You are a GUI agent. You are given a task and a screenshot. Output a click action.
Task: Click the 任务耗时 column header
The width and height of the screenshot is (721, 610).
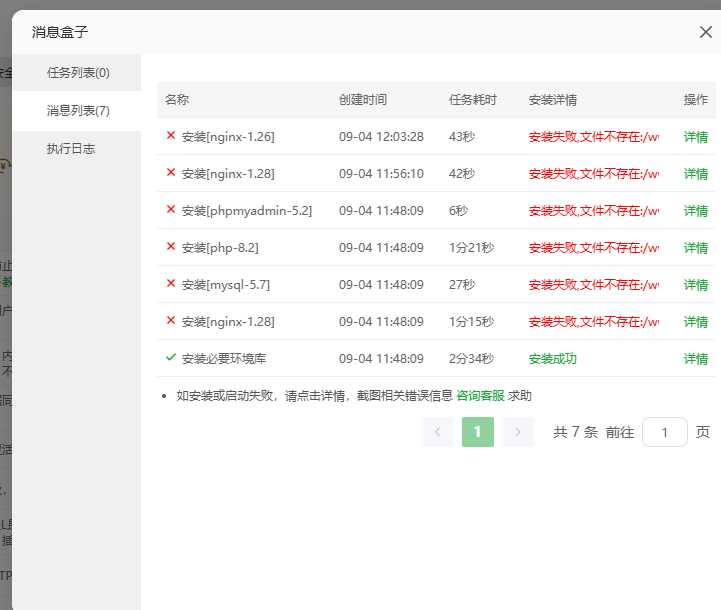(473, 100)
